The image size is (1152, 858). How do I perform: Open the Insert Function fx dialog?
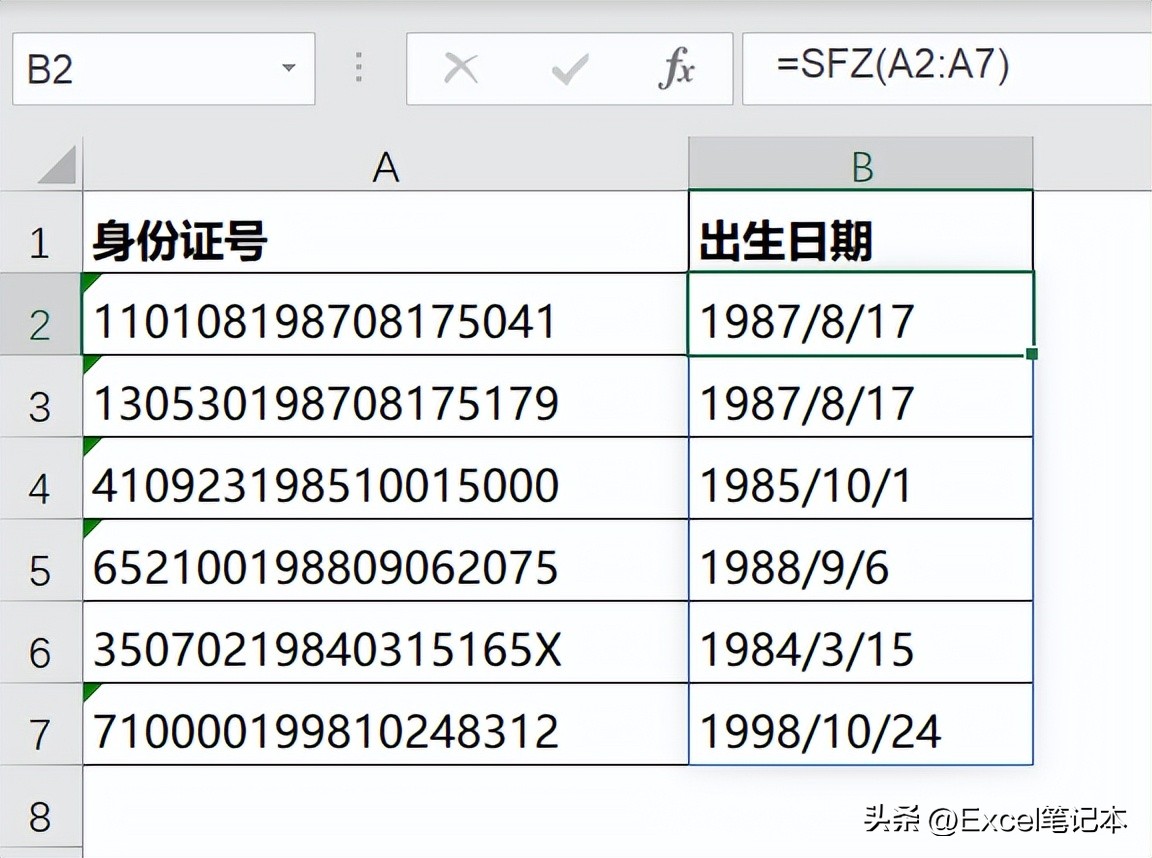[677, 69]
